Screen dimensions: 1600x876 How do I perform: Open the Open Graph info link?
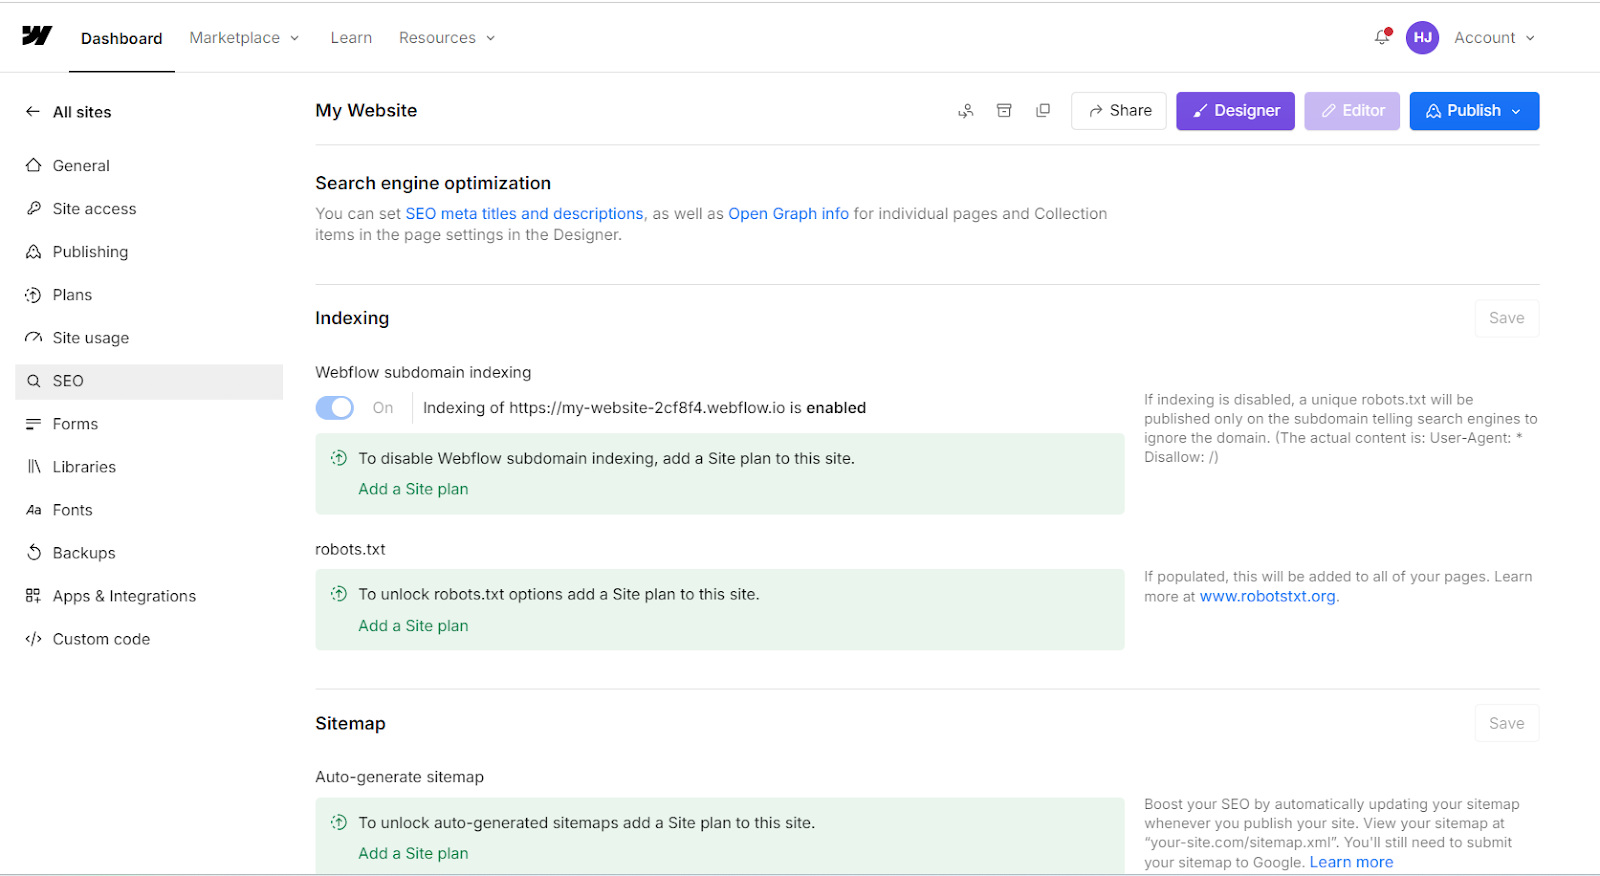point(788,213)
